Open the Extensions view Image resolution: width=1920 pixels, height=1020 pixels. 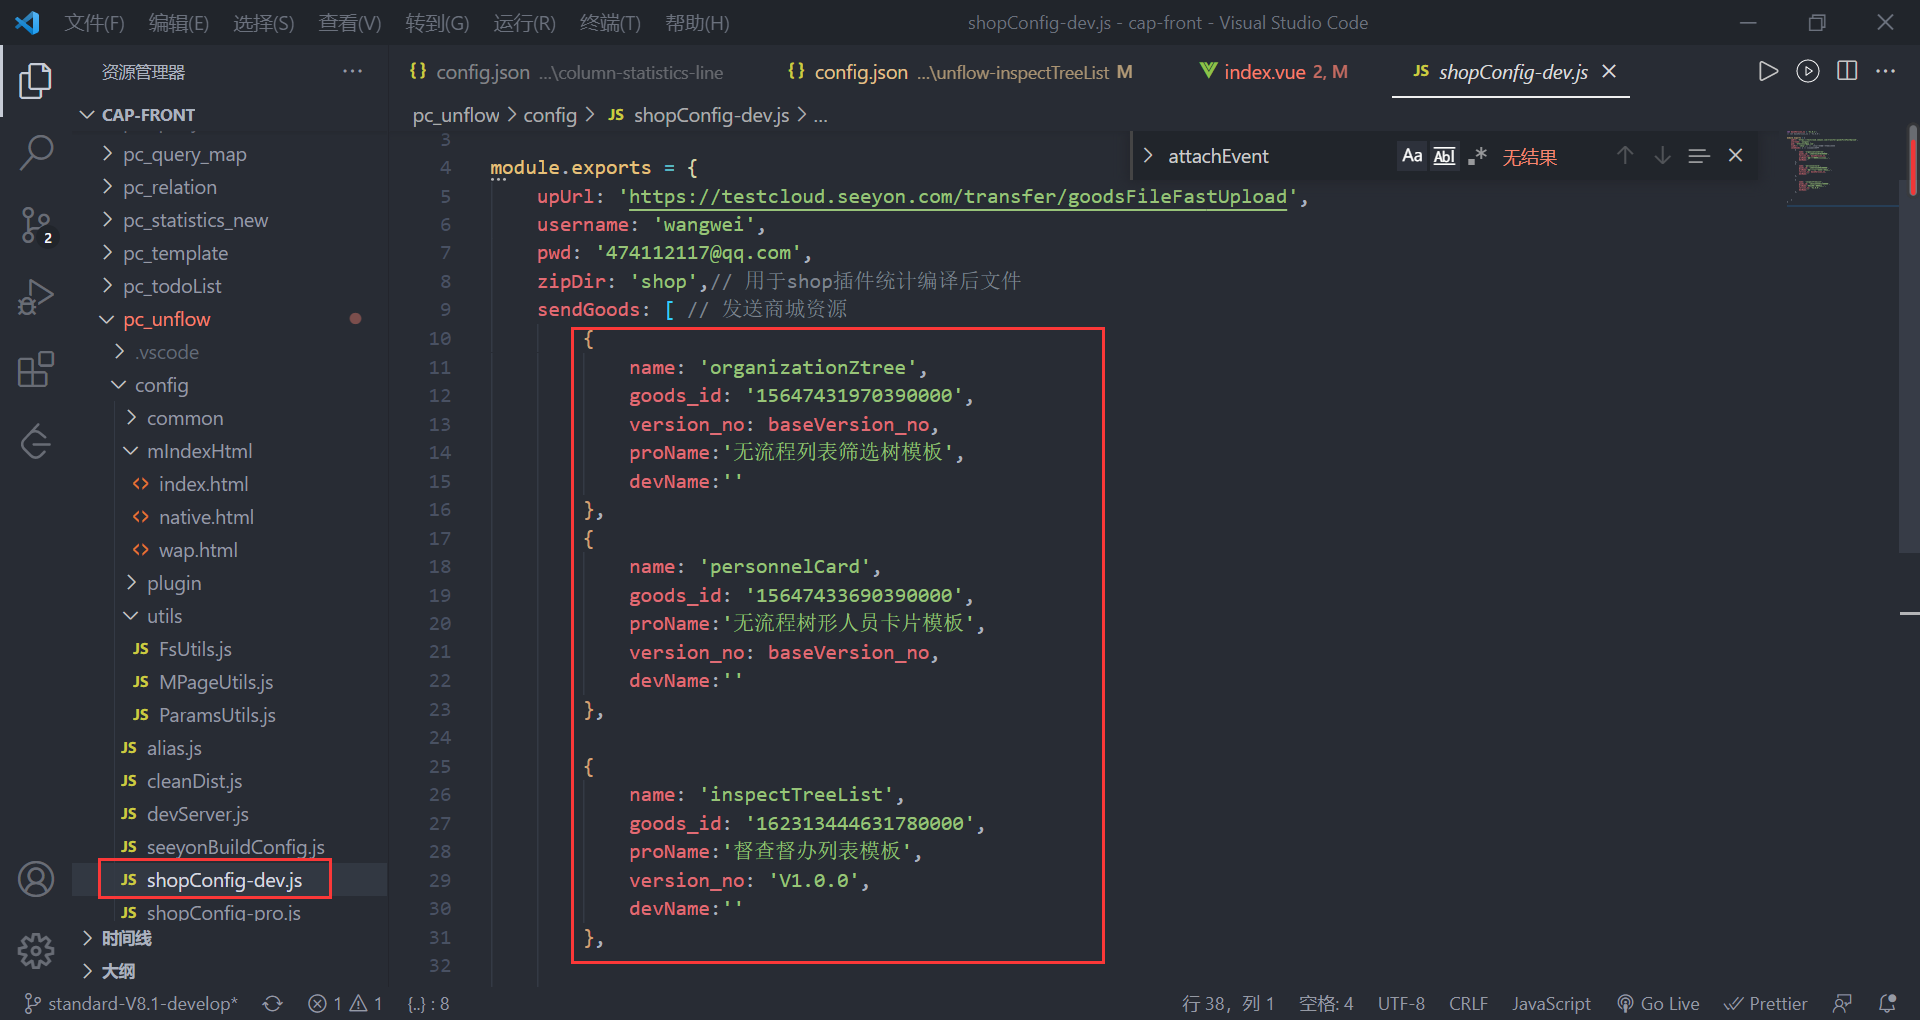coord(36,369)
